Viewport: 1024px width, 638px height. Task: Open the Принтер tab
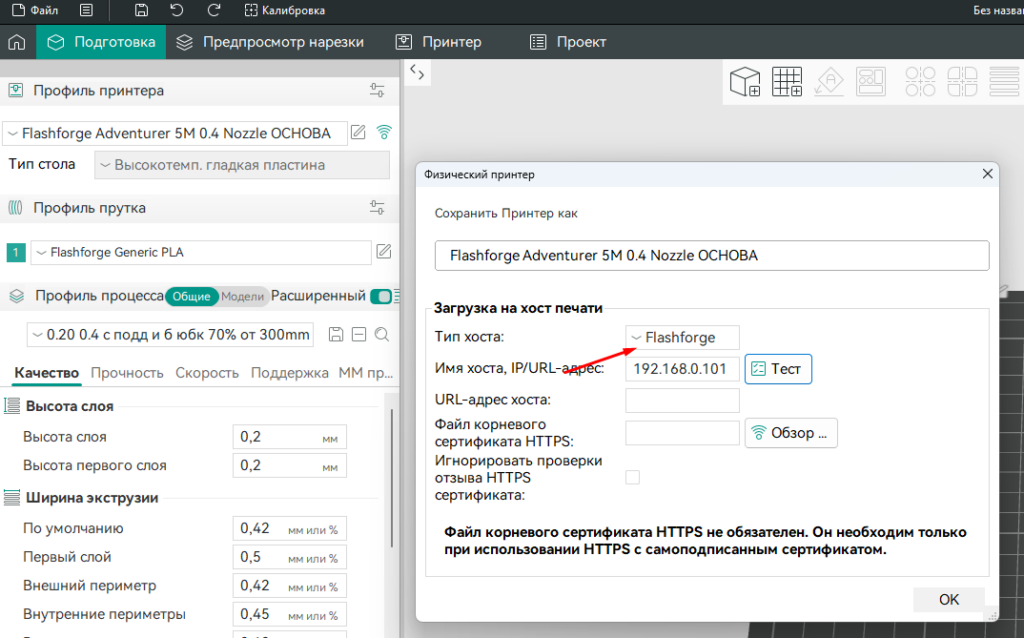(439, 42)
